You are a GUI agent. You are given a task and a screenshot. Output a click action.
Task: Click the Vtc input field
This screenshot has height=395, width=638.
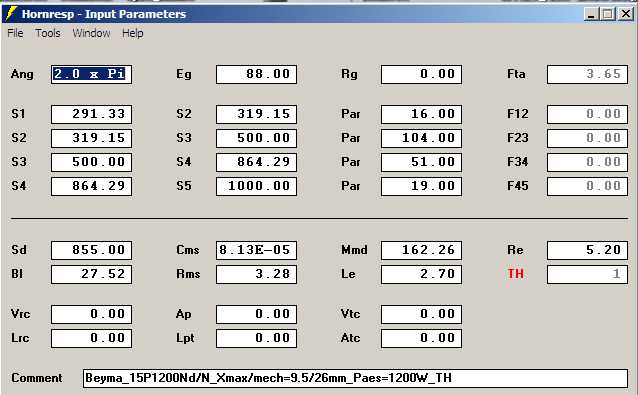click(x=421, y=314)
